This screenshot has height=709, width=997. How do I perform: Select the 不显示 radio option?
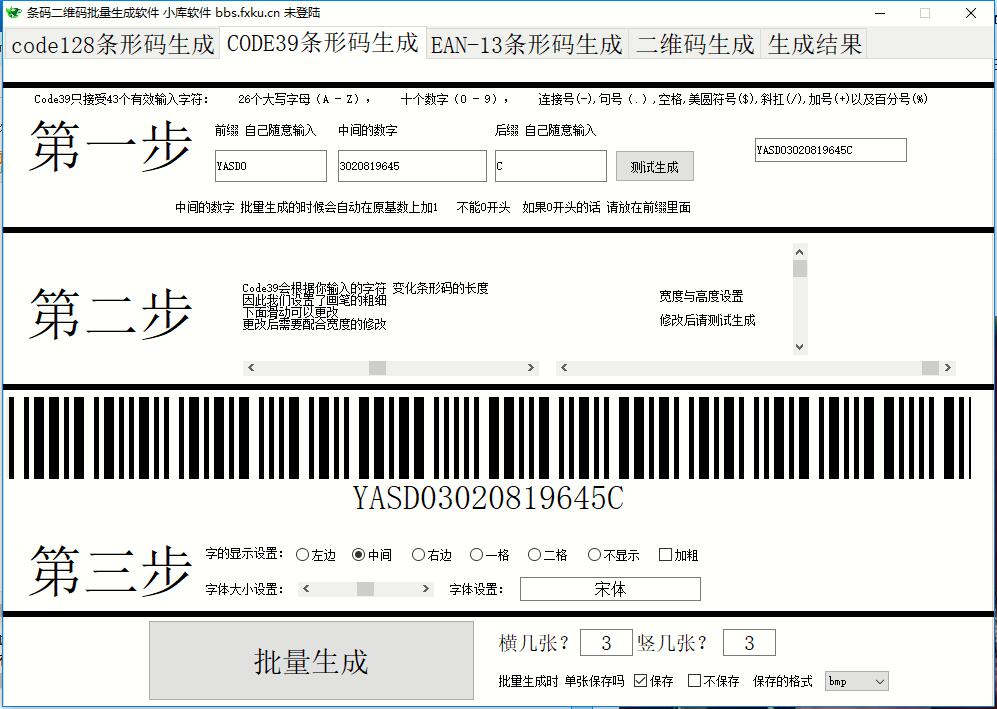coord(614,555)
